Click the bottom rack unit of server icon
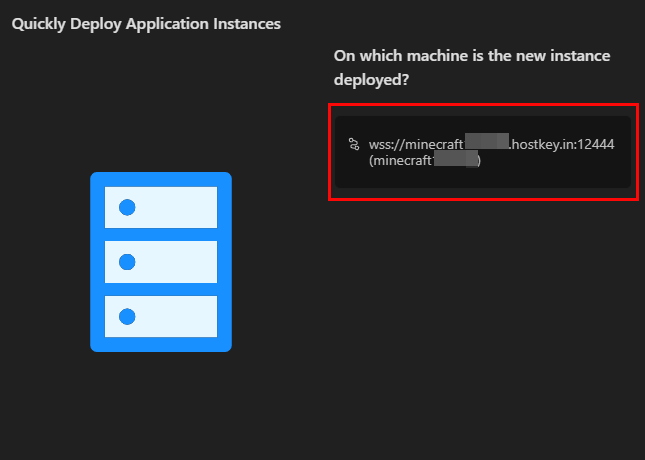 click(161, 316)
